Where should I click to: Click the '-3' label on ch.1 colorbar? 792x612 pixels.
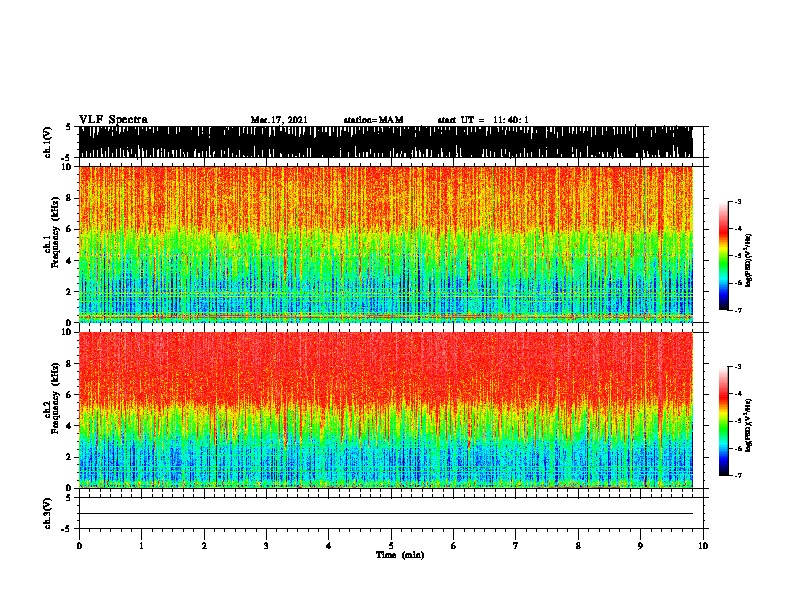pyautogui.click(x=738, y=201)
